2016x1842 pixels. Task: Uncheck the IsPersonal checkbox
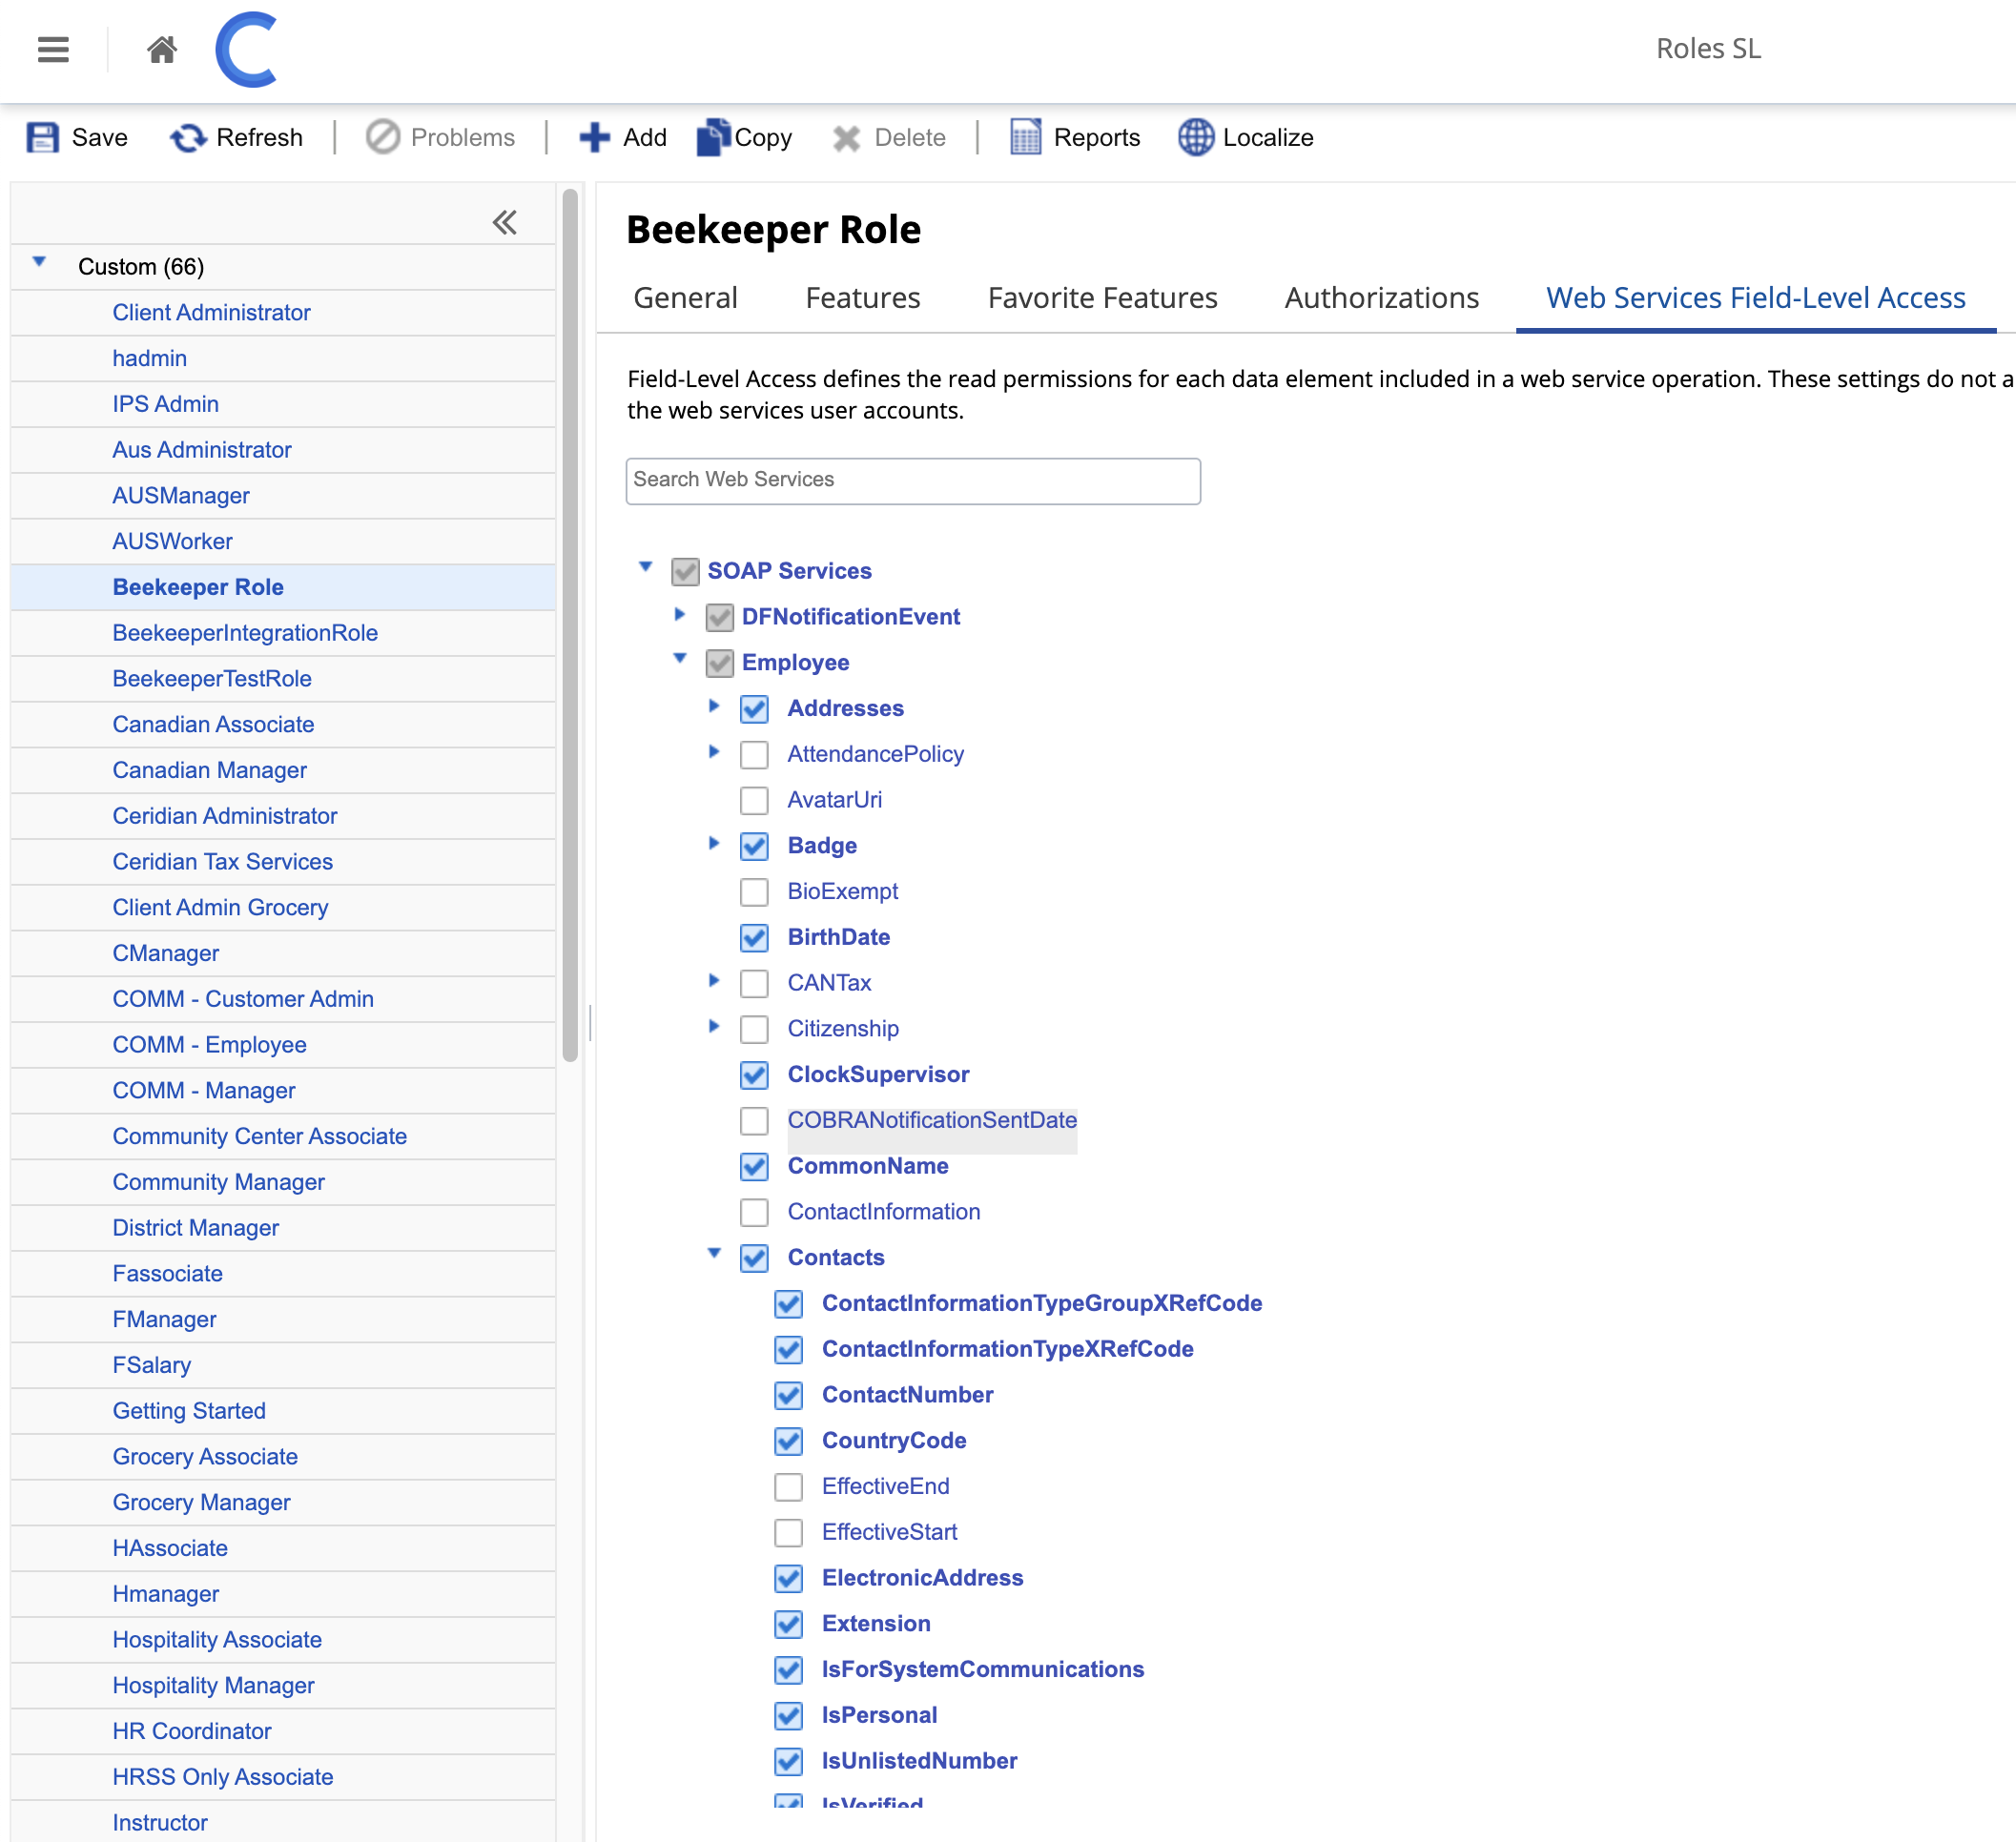tap(789, 1716)
